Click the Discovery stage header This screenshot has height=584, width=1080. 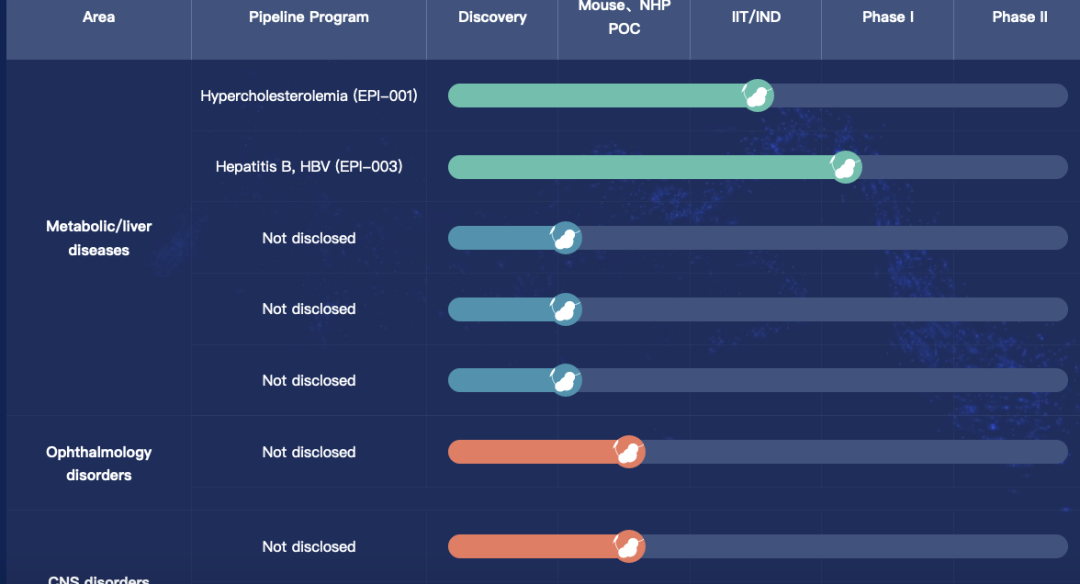click(x=492, y=17)
